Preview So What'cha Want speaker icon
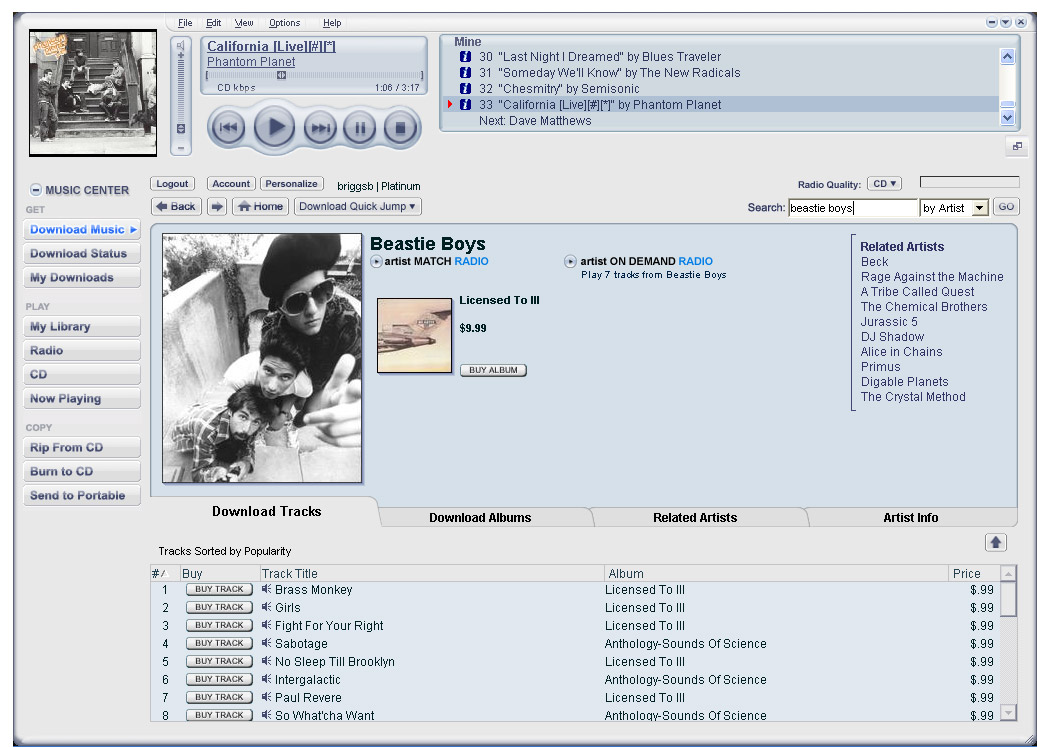 pos(267,715)
